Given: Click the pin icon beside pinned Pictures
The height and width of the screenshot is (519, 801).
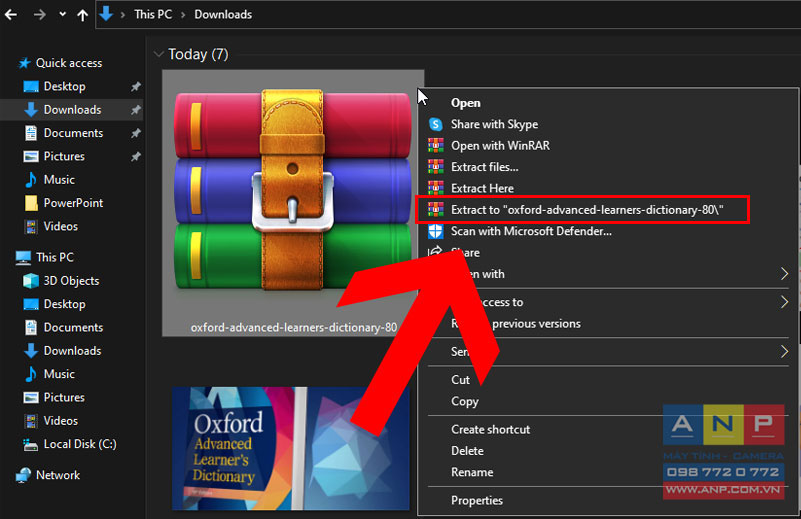Looking at the screenshot, I should 135,156.
